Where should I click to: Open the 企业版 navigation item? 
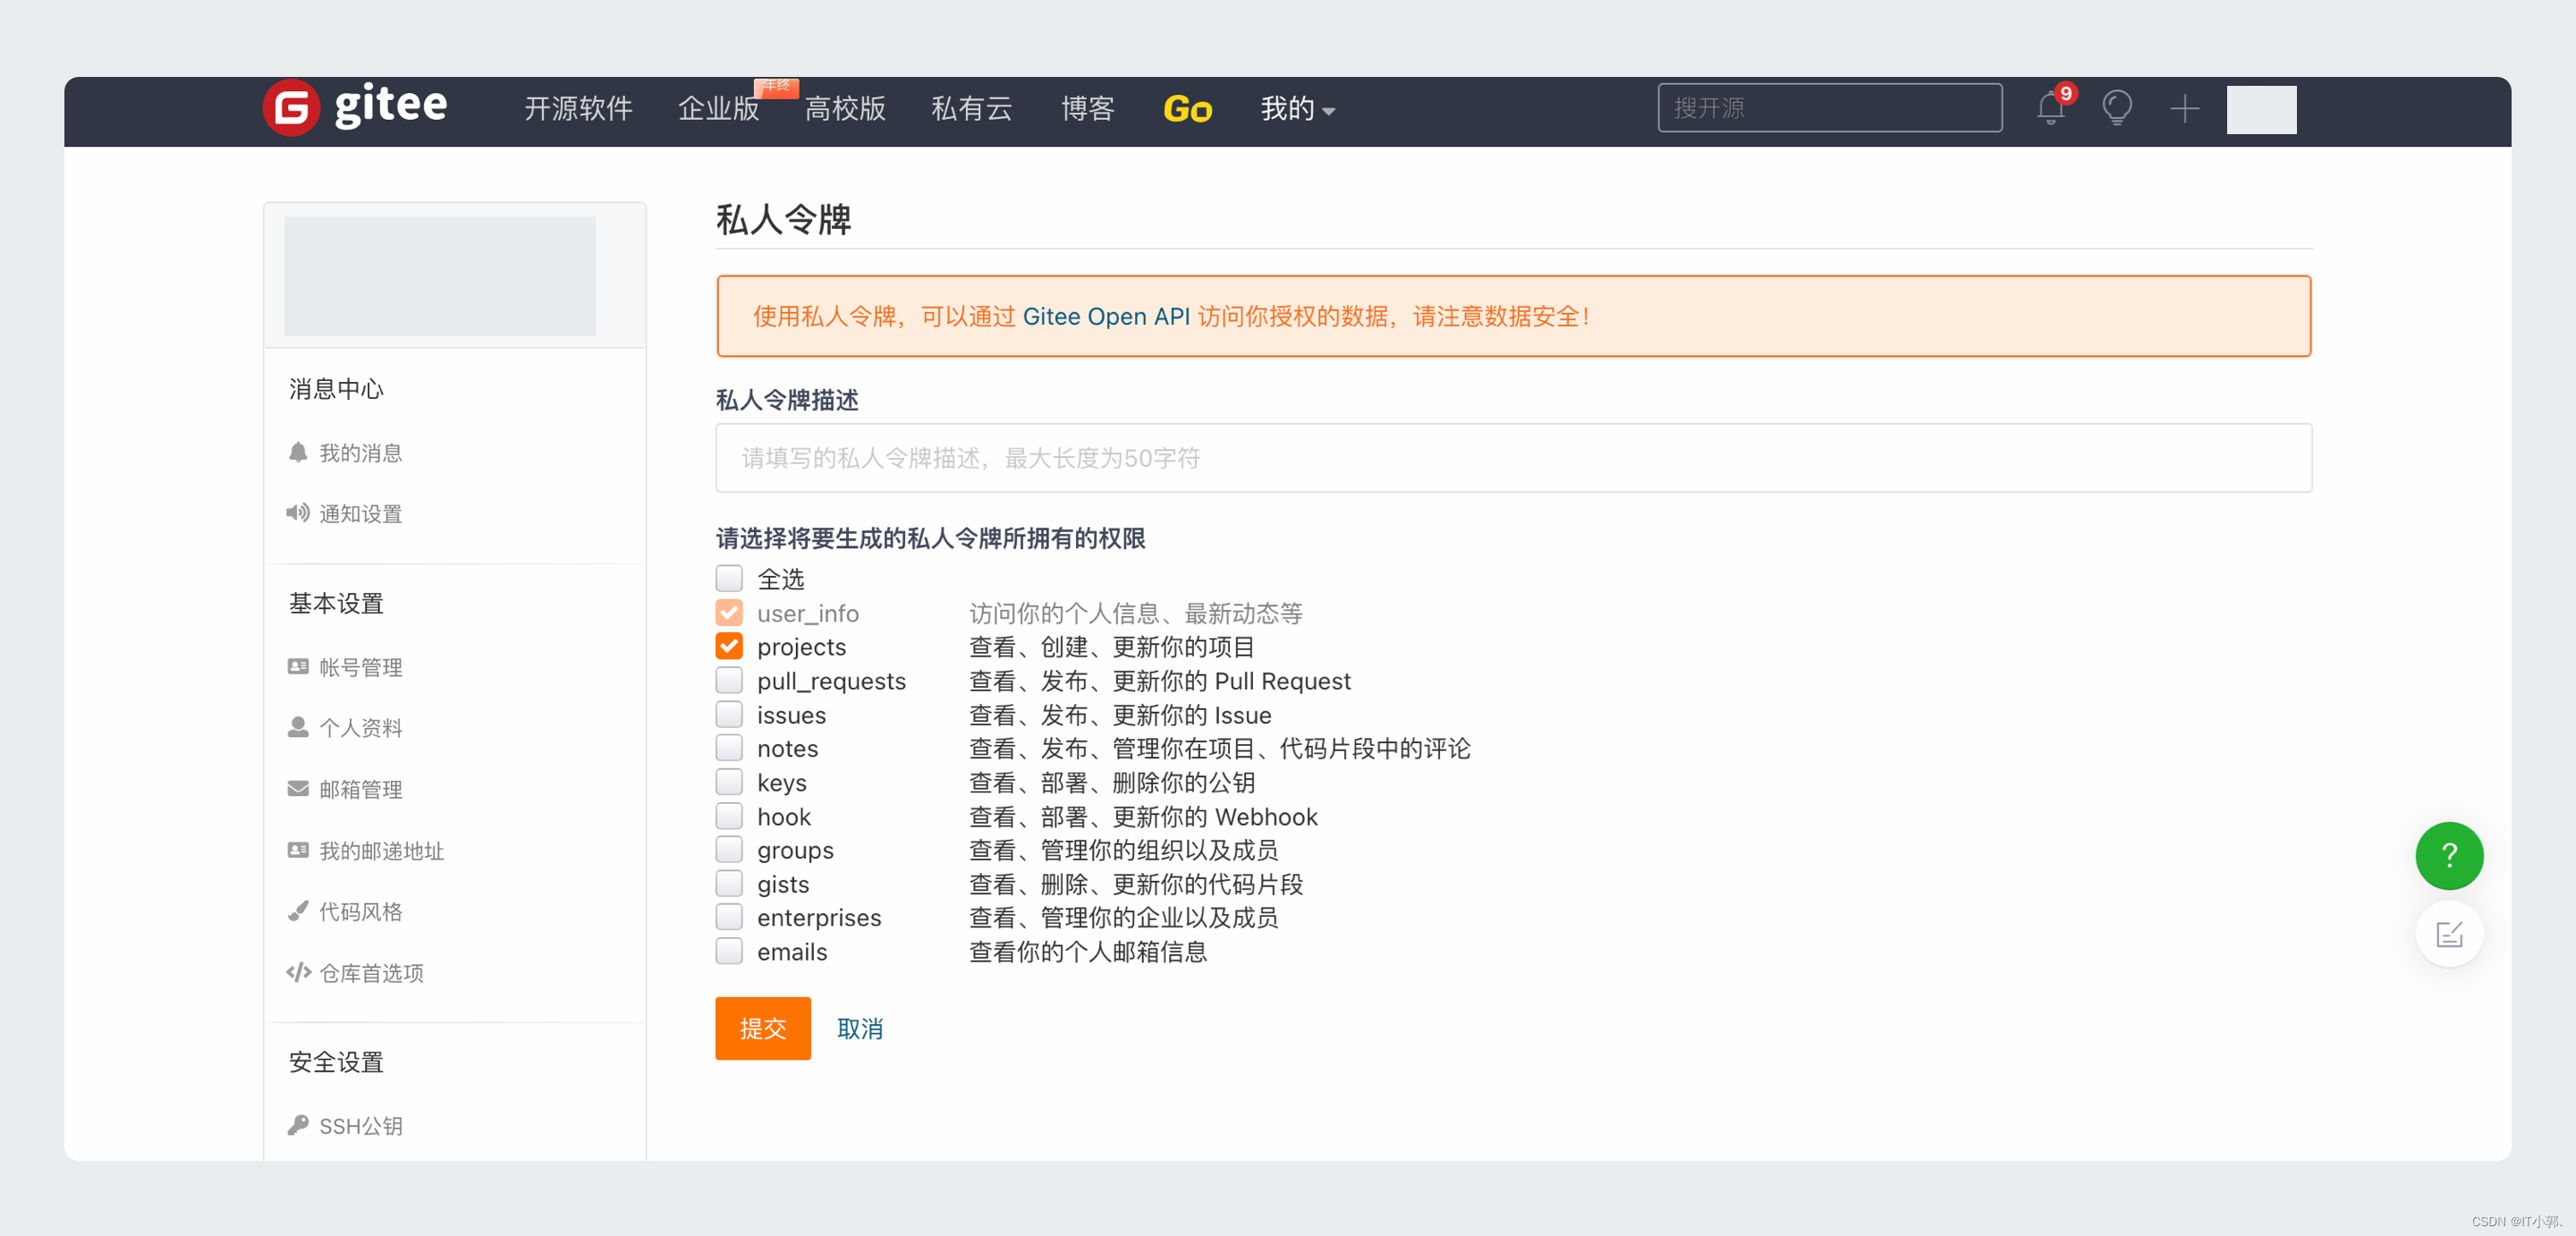click(x=718, y=109)
